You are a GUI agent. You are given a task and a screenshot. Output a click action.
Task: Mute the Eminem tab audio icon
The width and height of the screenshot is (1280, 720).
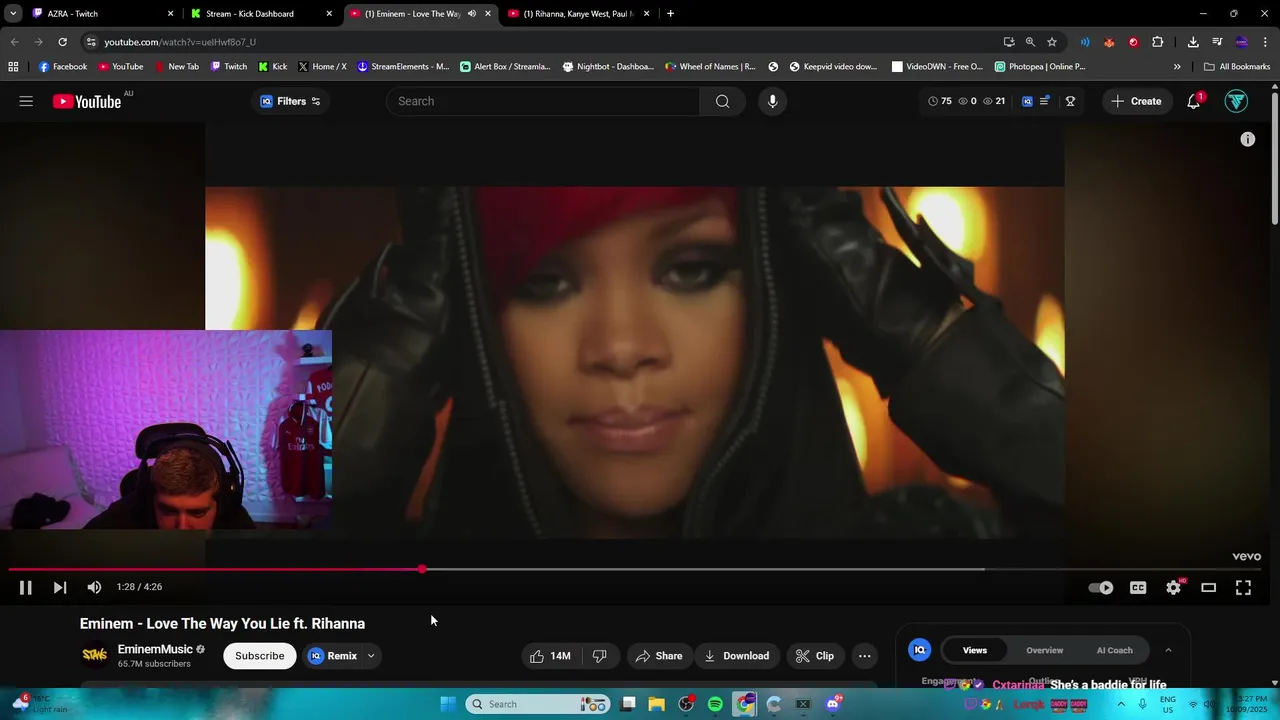472,14
